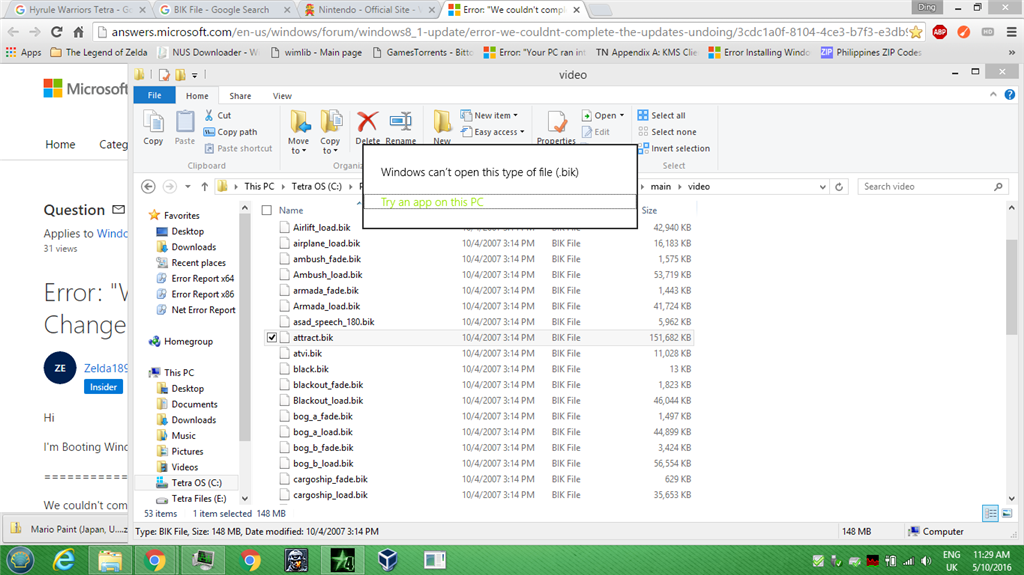The height and width of the screenshot is (575, 1024).
Task: Open Error Report x64 favorite
Action: pyautogui.click(x=202, y=278)
